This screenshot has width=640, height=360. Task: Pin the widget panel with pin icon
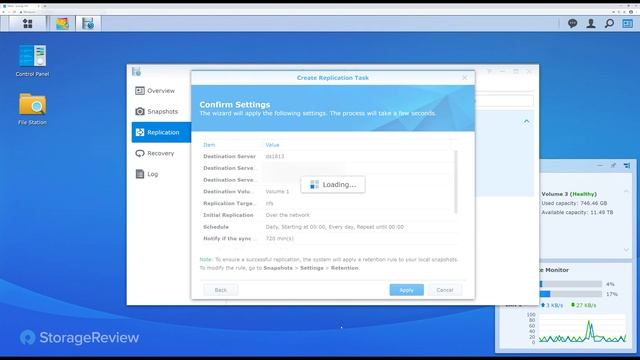(613, 165)
